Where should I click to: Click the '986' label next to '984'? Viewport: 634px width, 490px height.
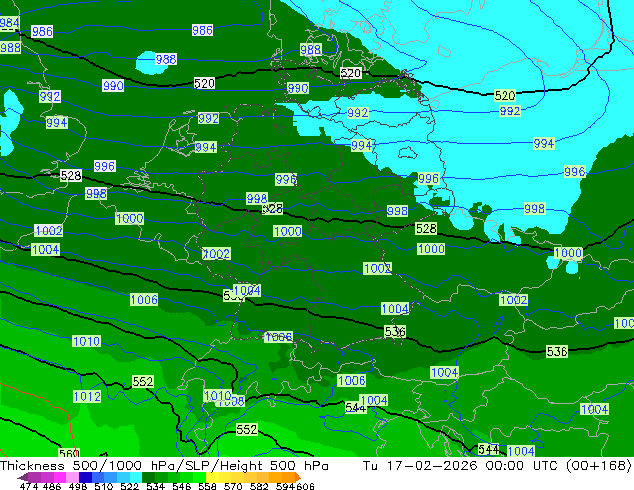point(42,31)
